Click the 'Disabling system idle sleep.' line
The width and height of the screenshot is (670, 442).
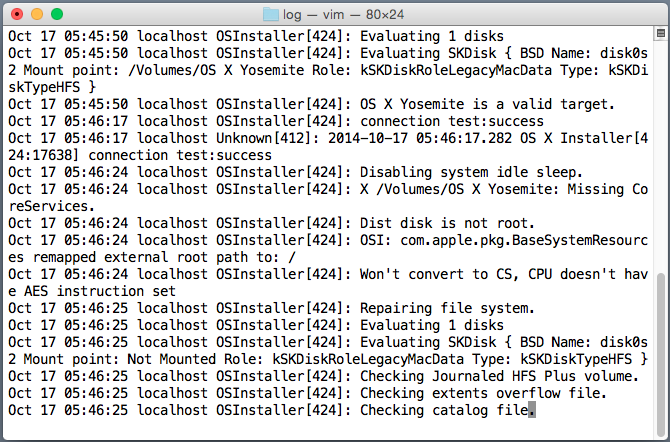295,172
